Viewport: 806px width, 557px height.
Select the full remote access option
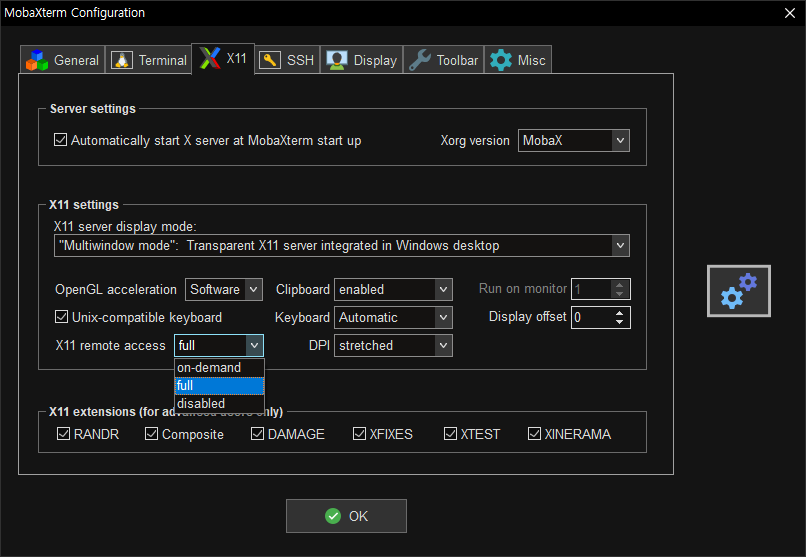click(219, 385)
